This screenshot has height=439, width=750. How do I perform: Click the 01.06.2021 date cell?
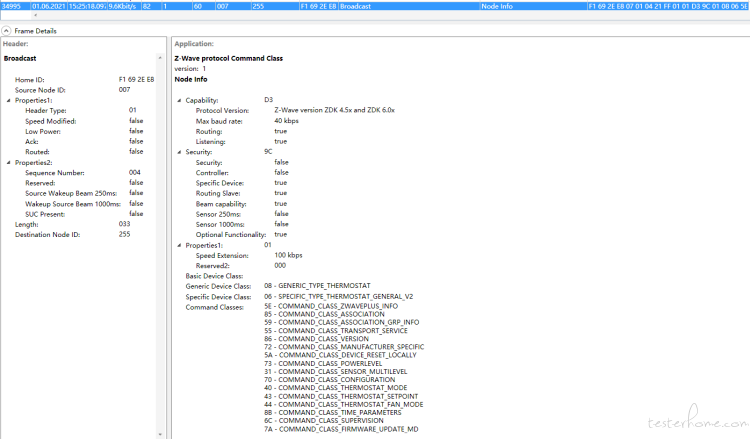49,6
